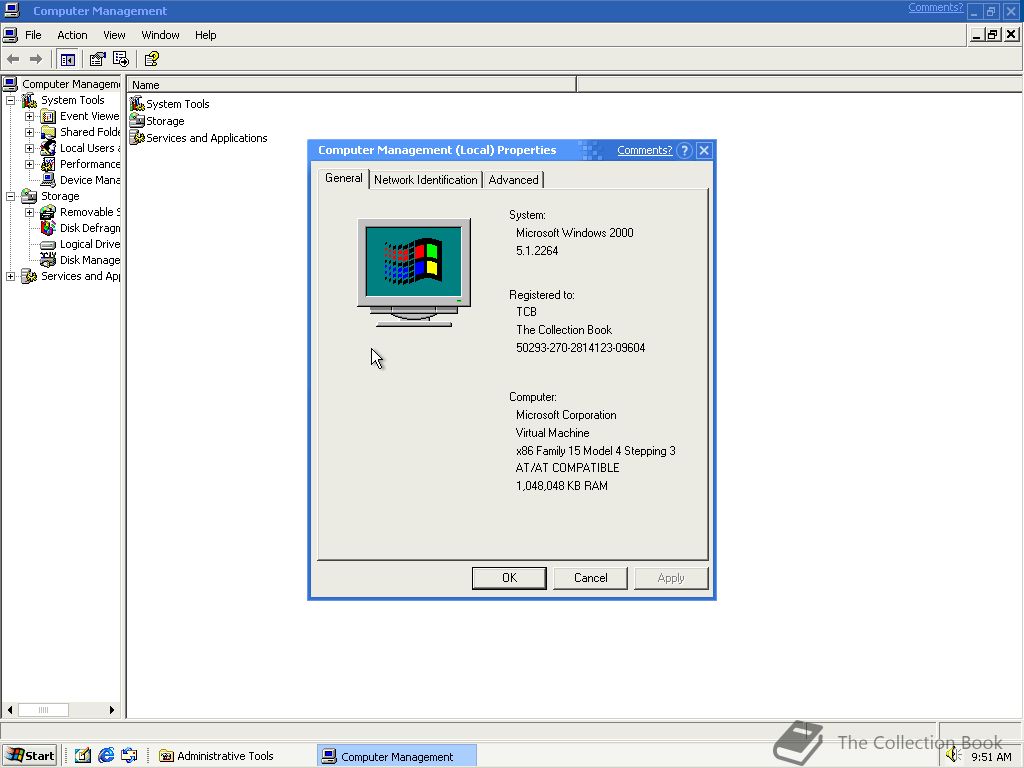Click the dialog's question mark help icon
Image resolution: width=1024 pixels, height=768 pixels.
coord(684,151)
